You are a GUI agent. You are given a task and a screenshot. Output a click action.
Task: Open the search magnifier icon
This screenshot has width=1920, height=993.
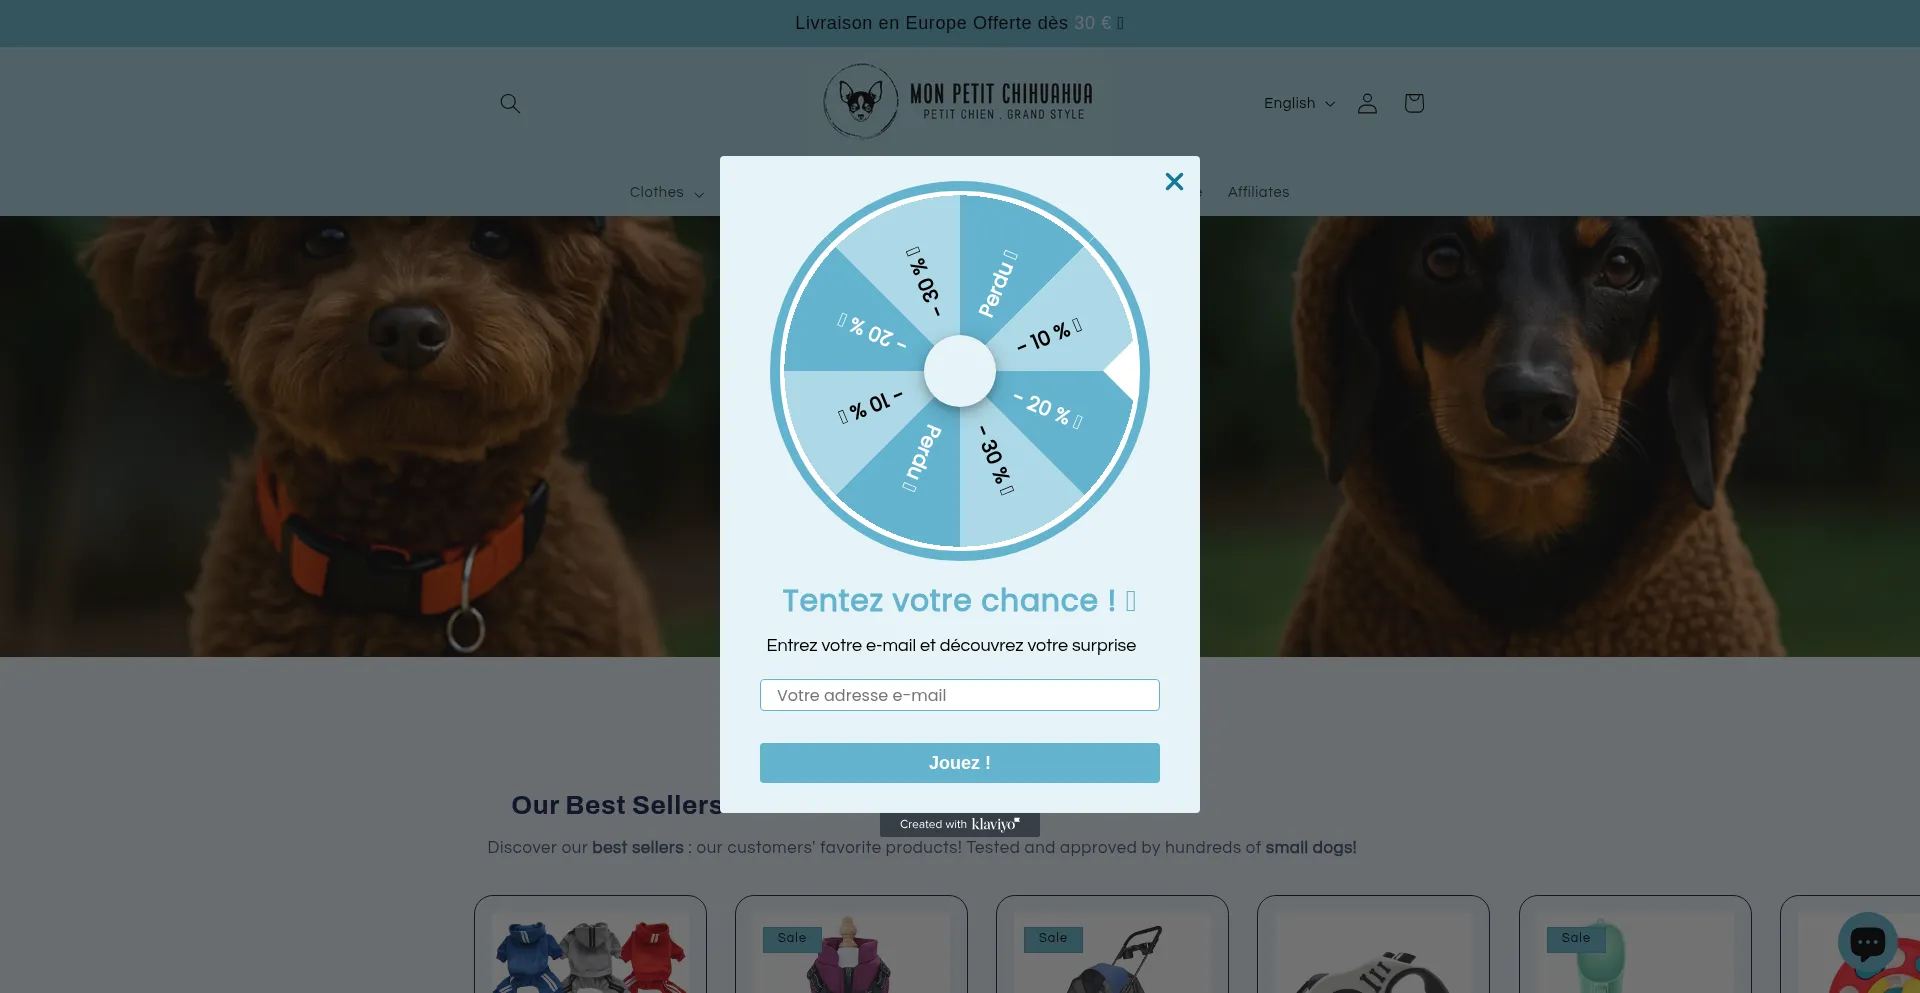[x=510, y=103]
